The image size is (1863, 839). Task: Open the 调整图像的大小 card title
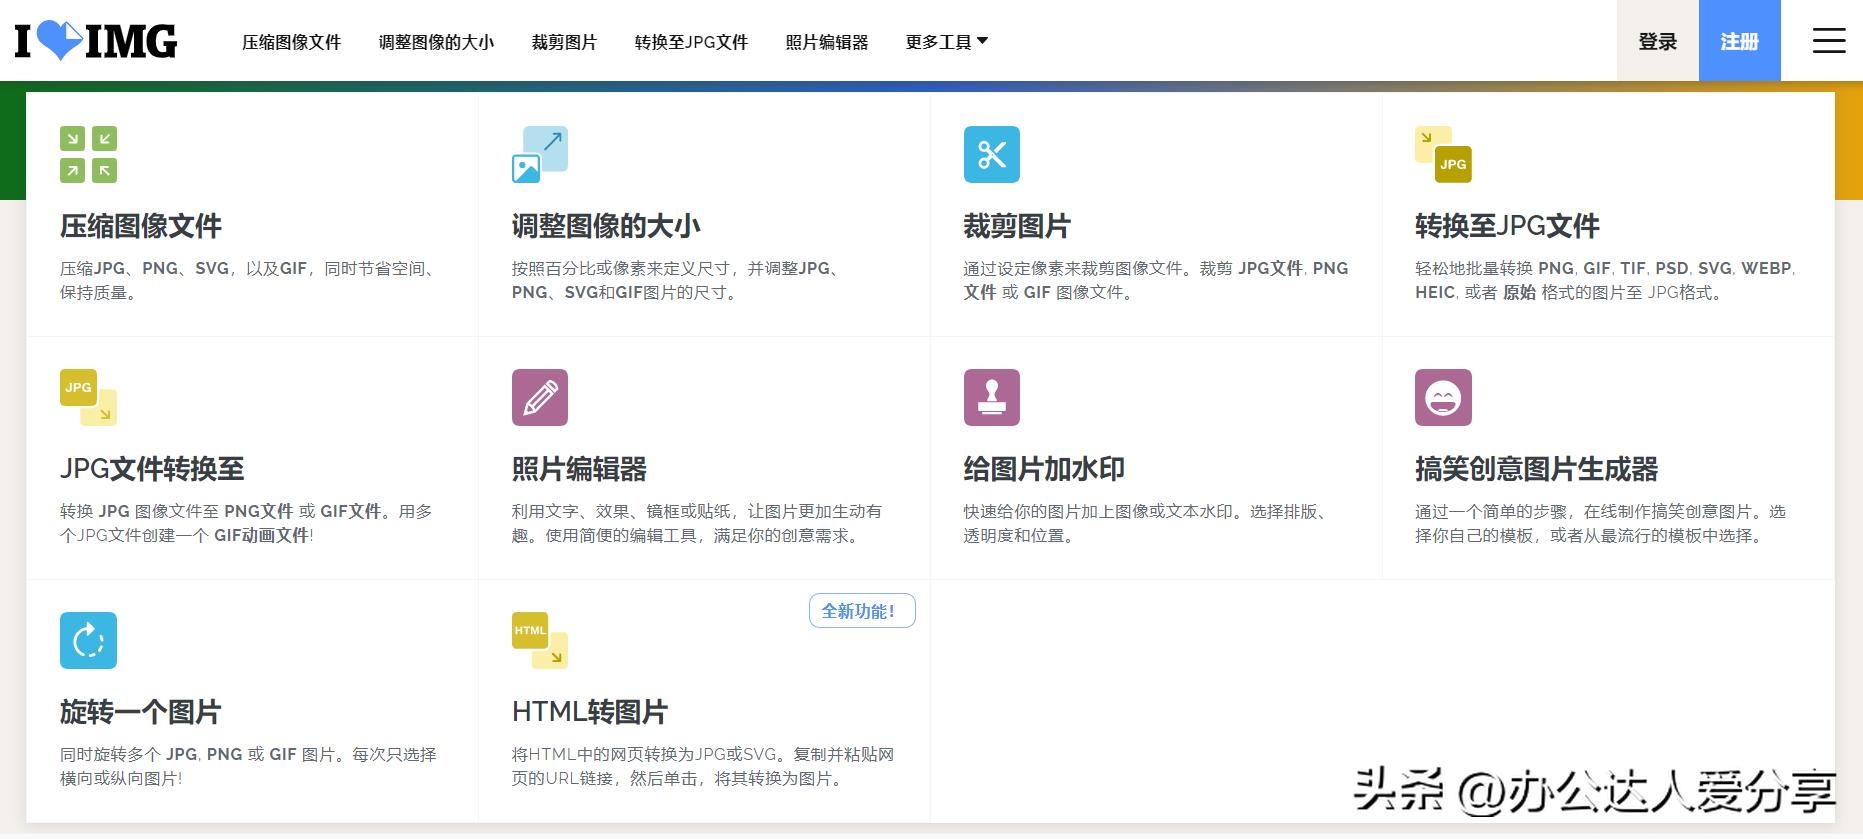[606, 226]
